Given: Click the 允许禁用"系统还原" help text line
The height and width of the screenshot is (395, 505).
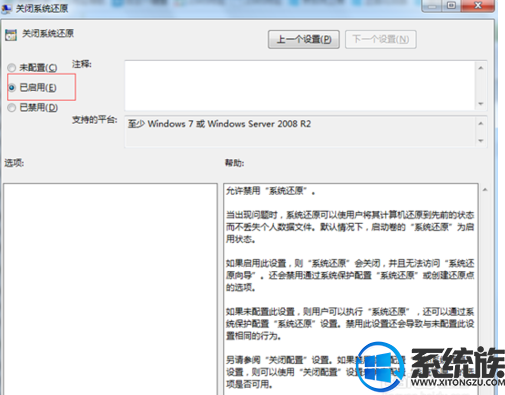Looking at the screenshot, I should click(270, 191).
